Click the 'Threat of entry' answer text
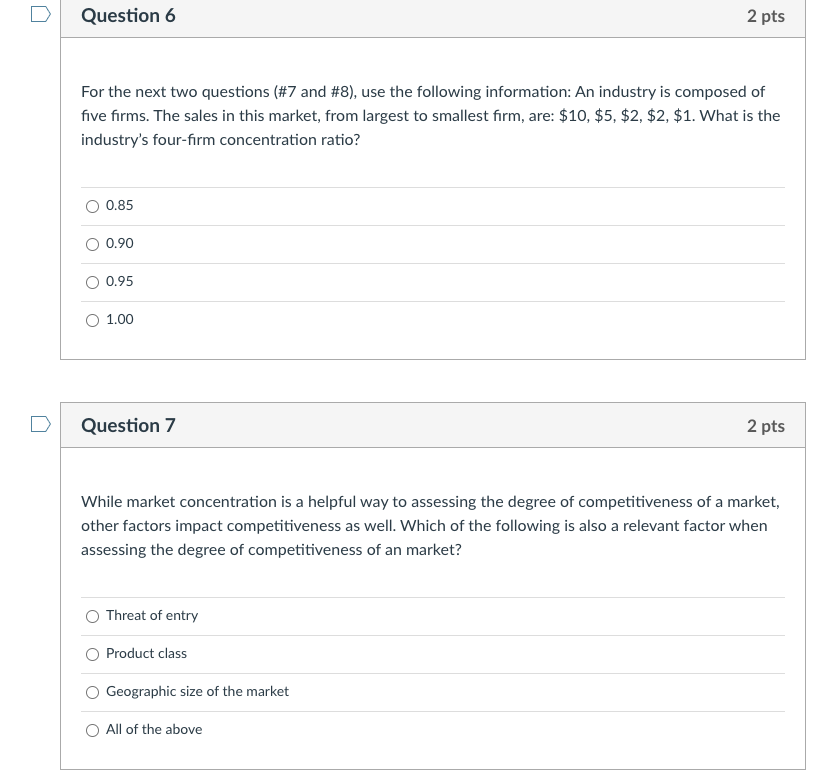 [x=152, y=615]
